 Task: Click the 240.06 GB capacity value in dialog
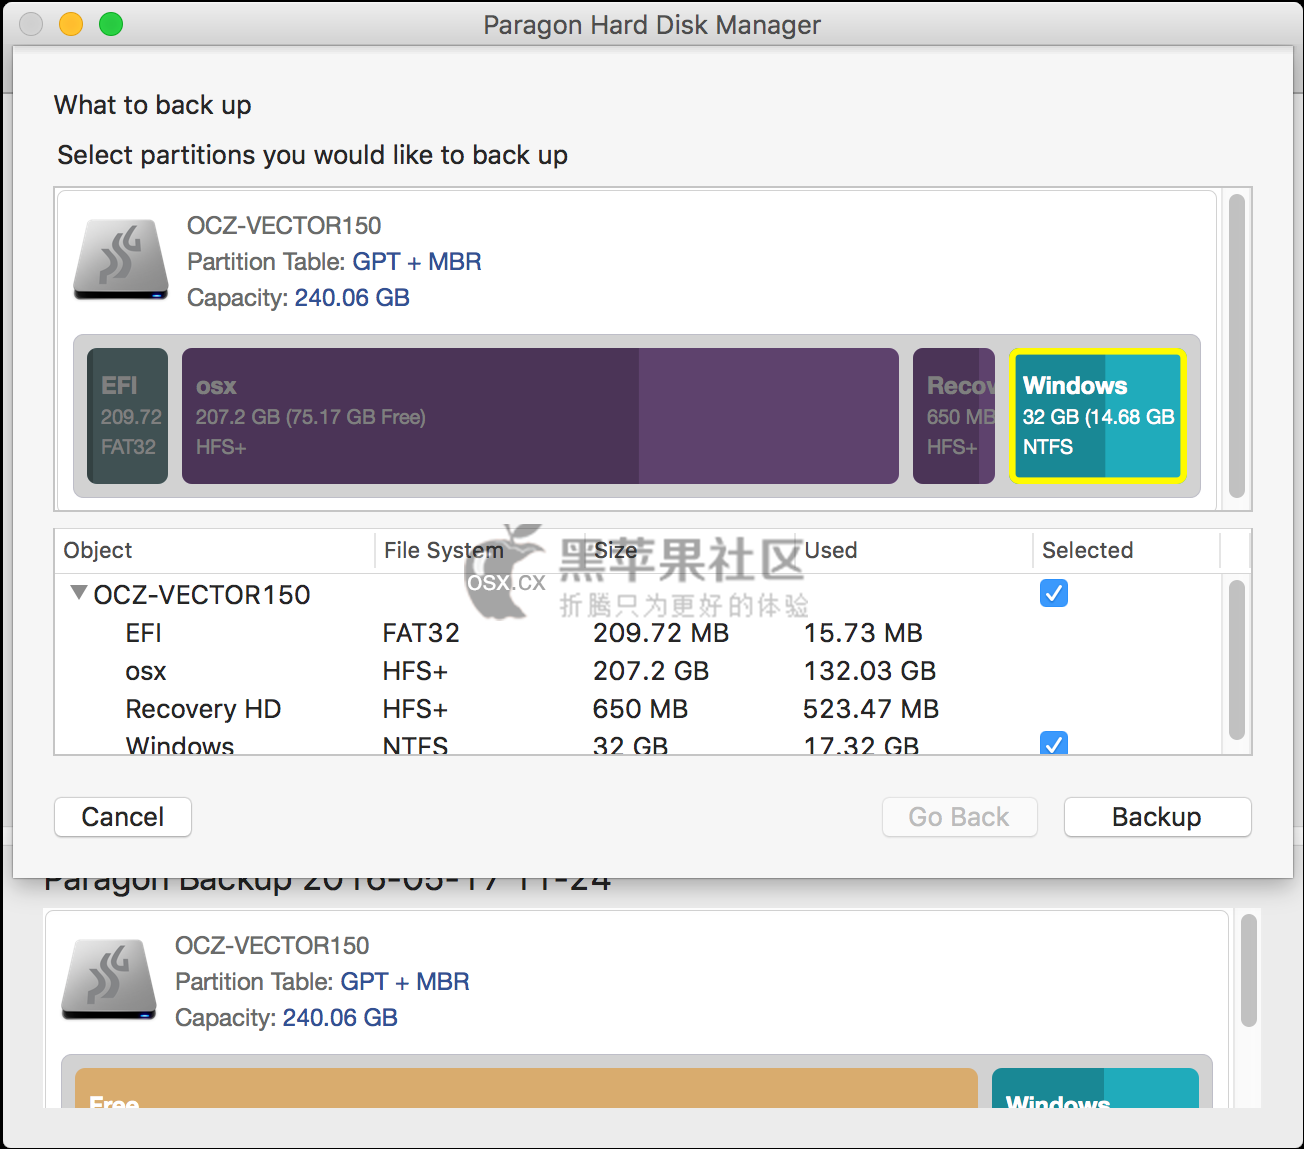(x=352, y=298)
